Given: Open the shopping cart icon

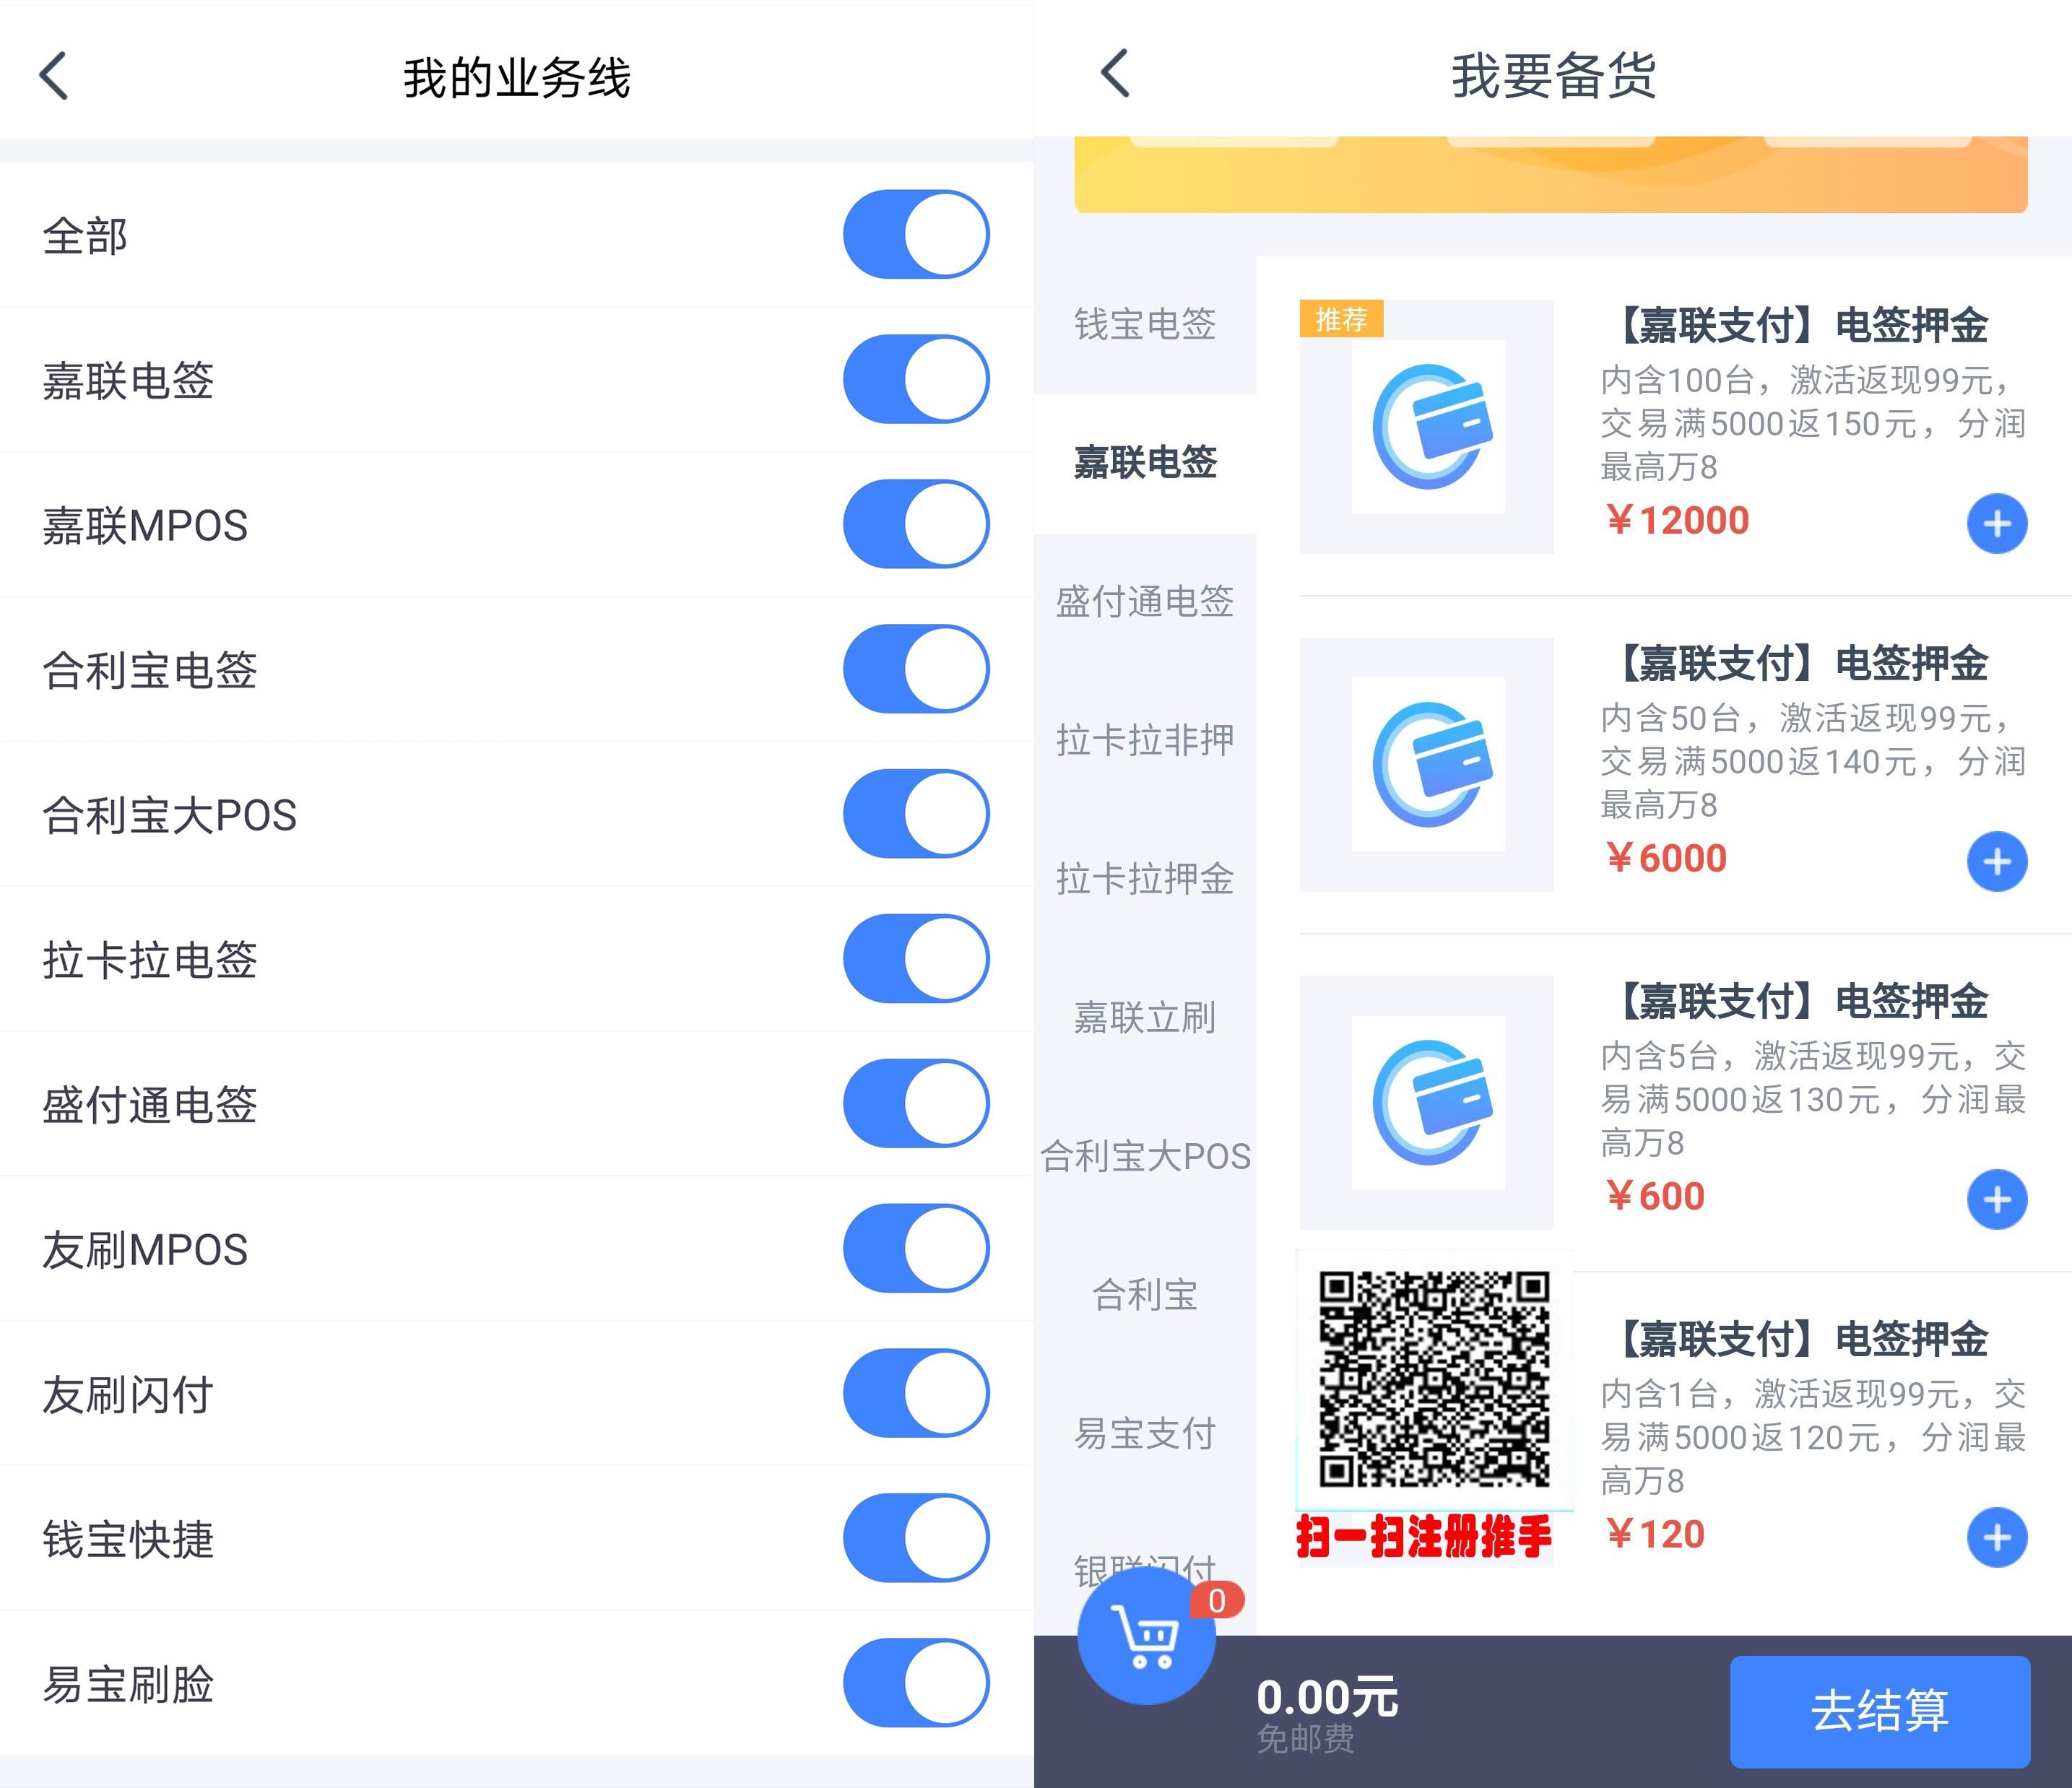Looking at the screenshot, I should tap(1146, 1636).
